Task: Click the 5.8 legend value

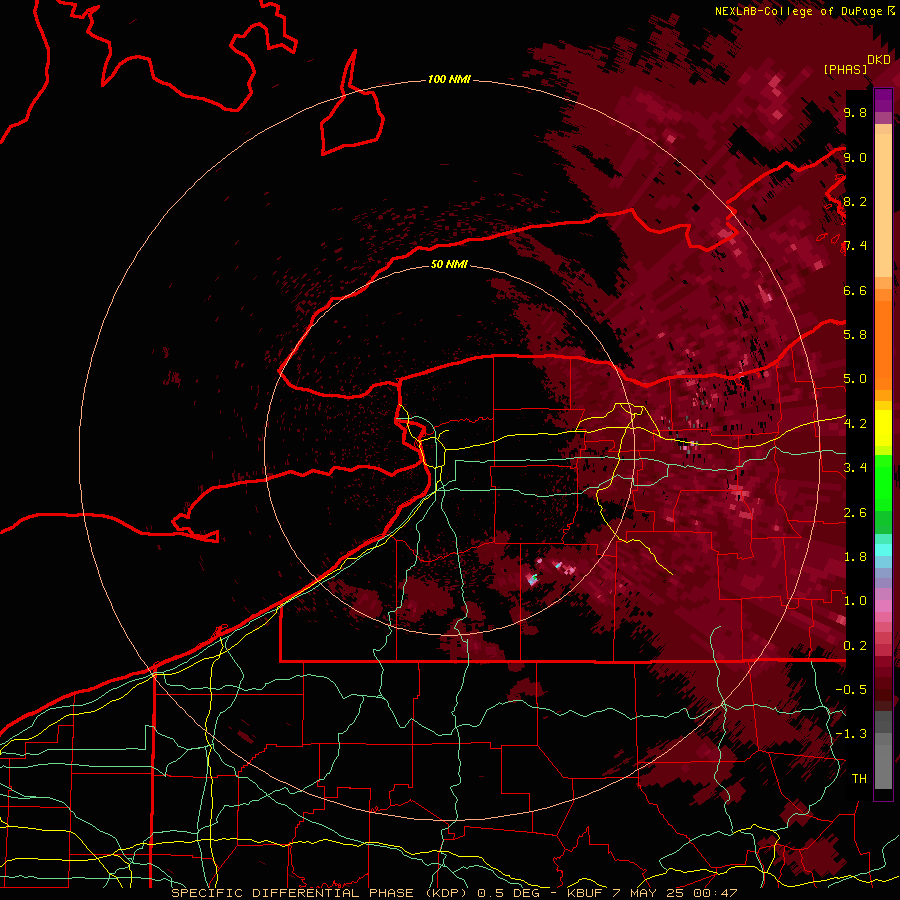Action: tap(855, 335)
